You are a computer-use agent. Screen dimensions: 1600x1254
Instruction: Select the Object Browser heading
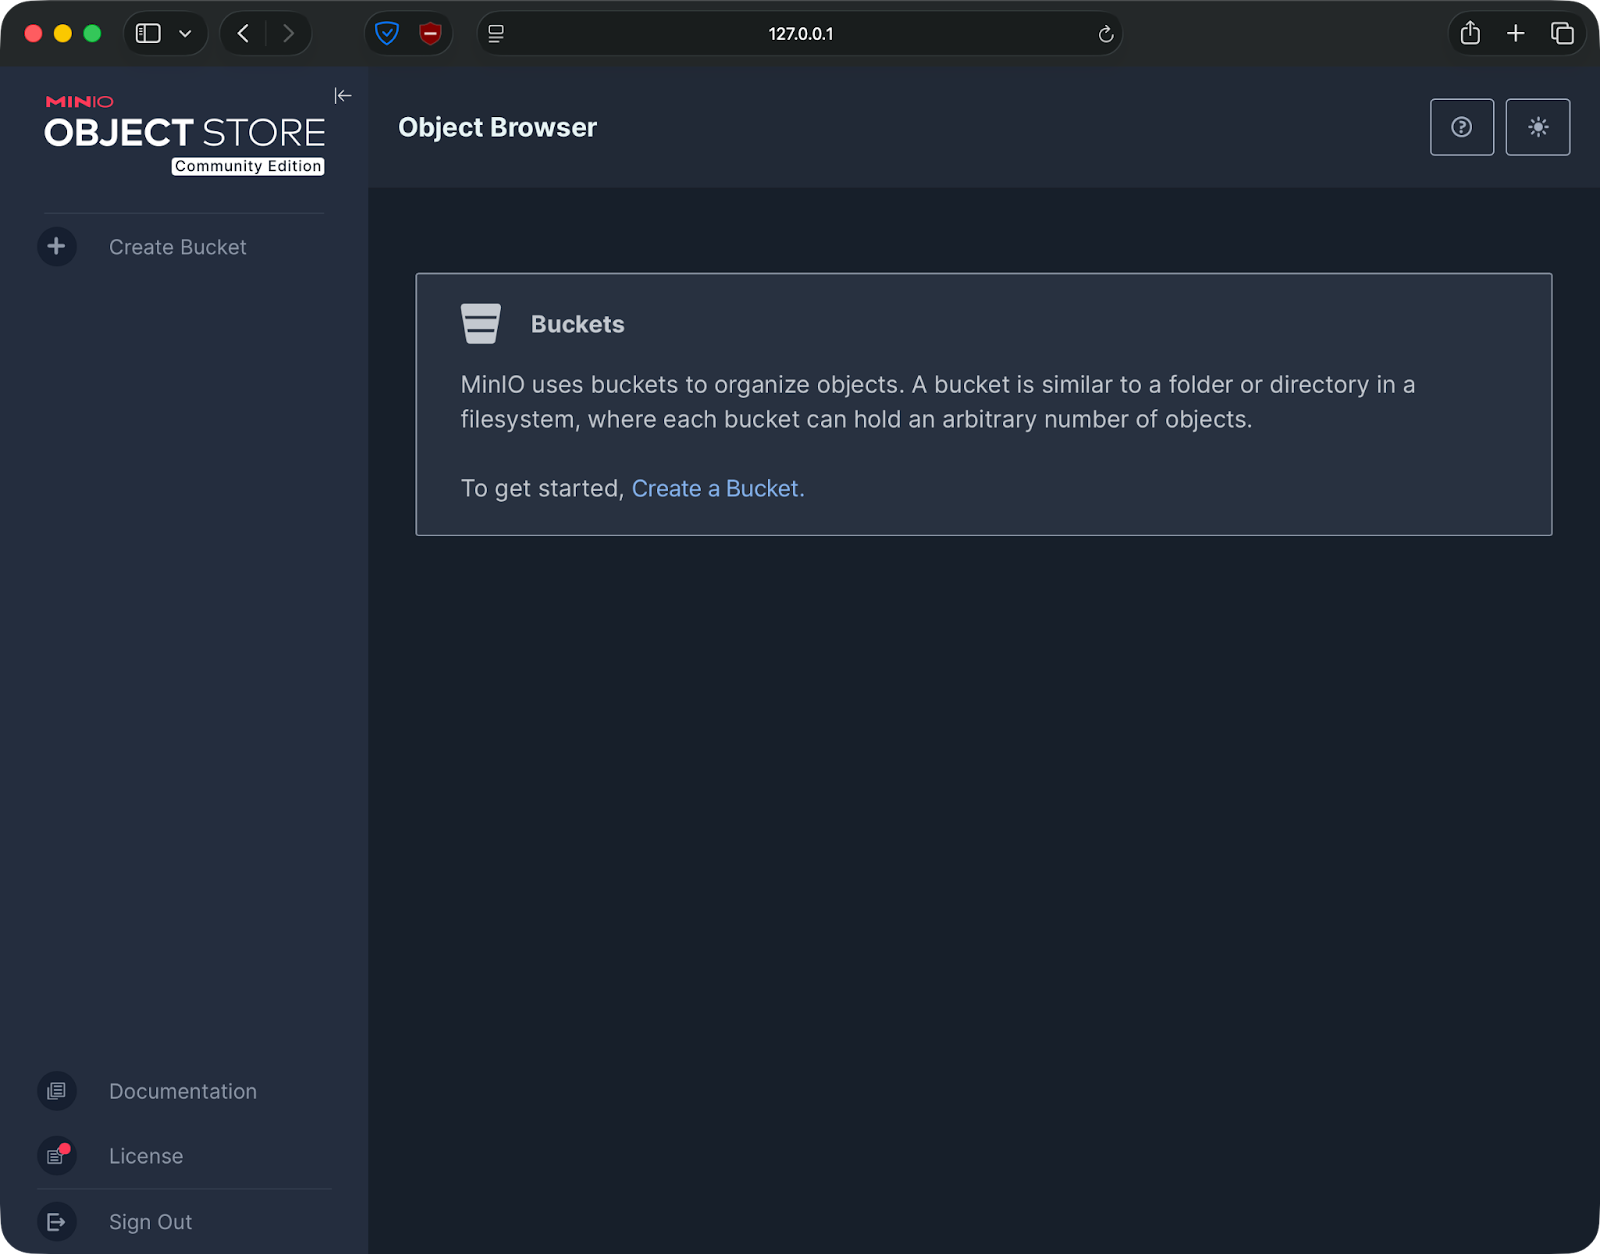497,127
